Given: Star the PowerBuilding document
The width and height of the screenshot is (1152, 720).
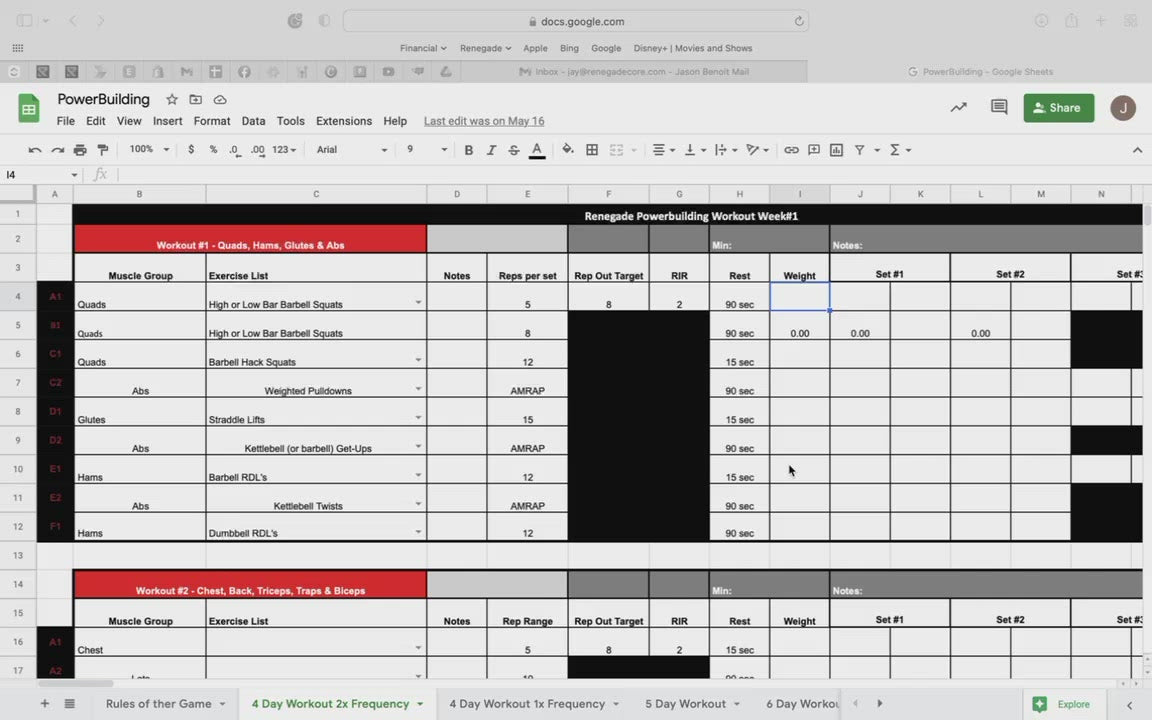Looking at the screenshot, I should tap(172, 100).
